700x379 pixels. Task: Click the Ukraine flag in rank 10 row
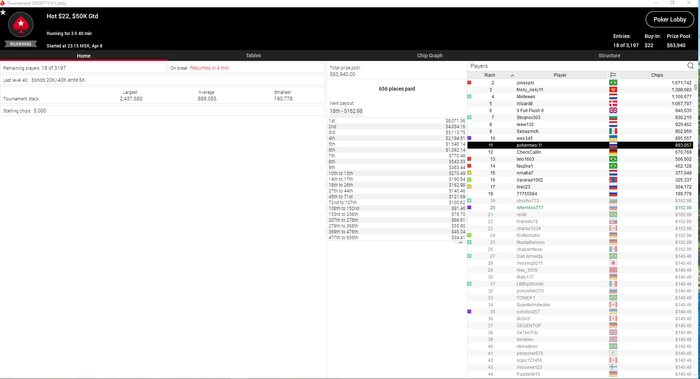[613, 138]
